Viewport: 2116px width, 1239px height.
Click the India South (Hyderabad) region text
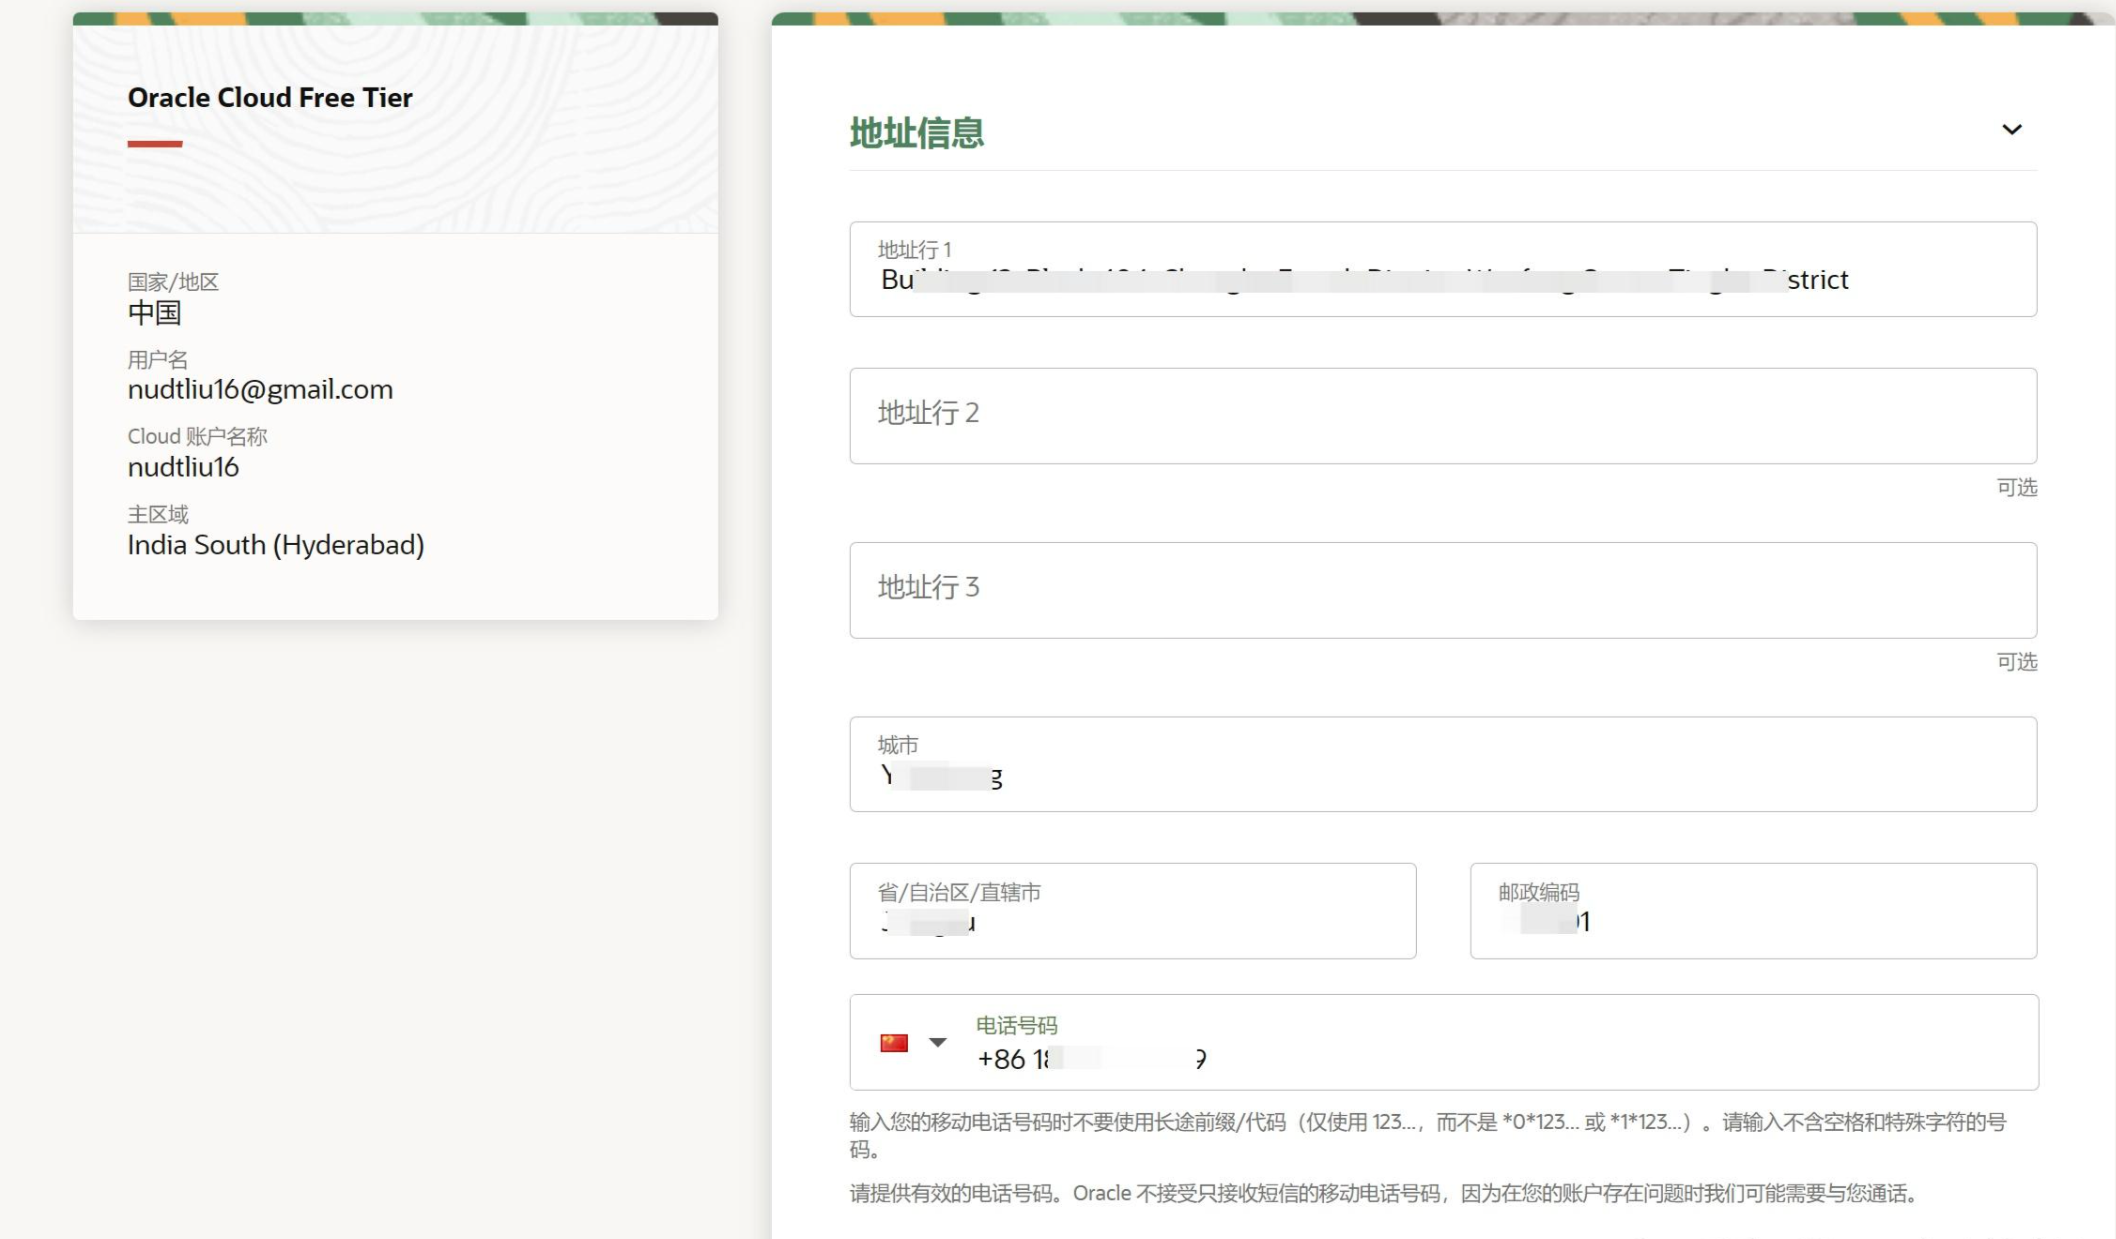[x=276, y=545]
